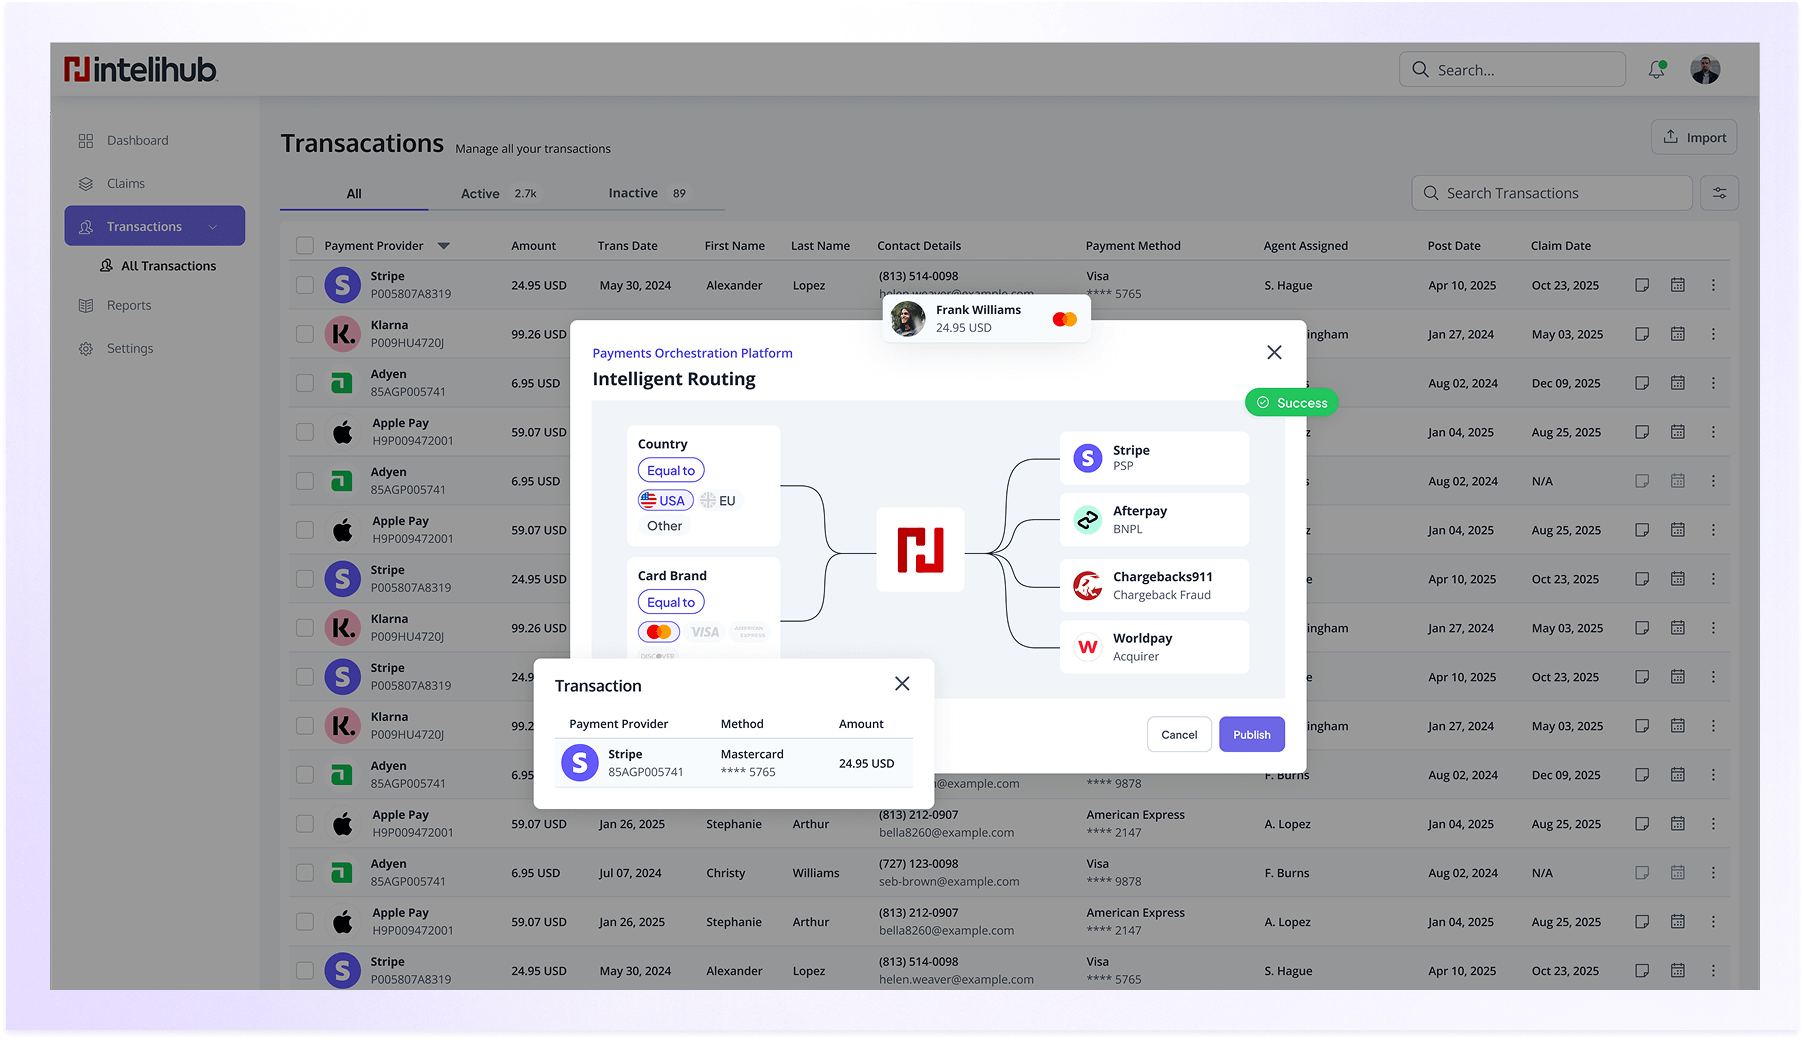
Task: Click the Reports sidebar icon
Action: tap(86, 306)
